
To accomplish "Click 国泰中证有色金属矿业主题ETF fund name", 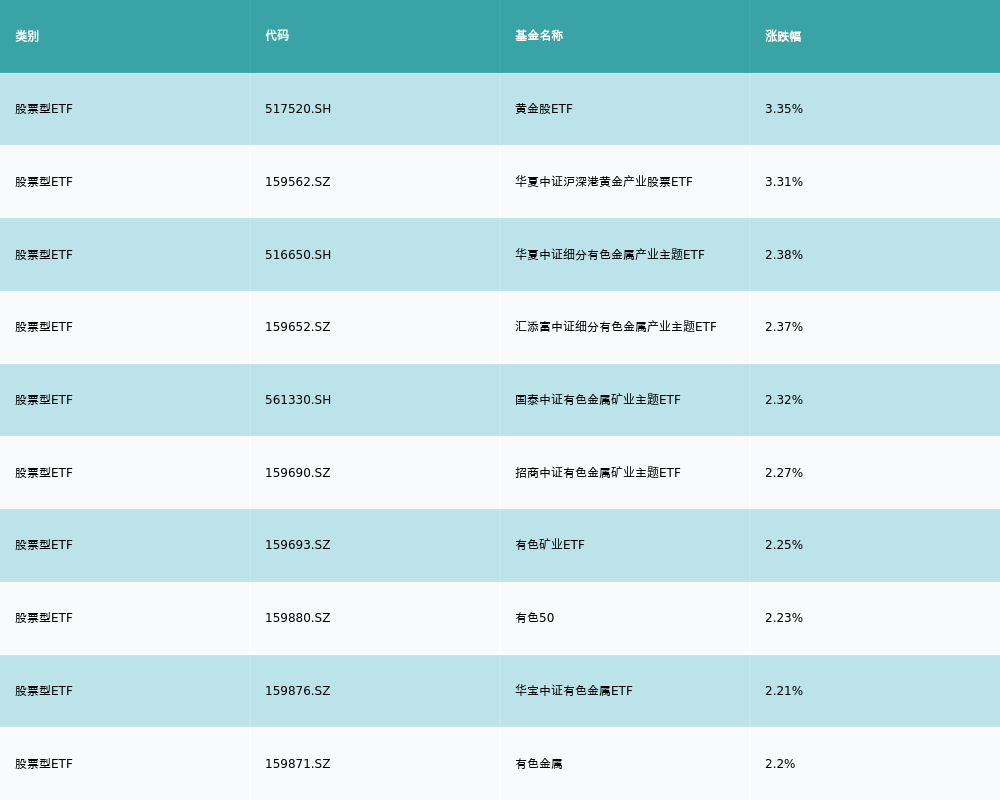I will (x=598, y=400).
